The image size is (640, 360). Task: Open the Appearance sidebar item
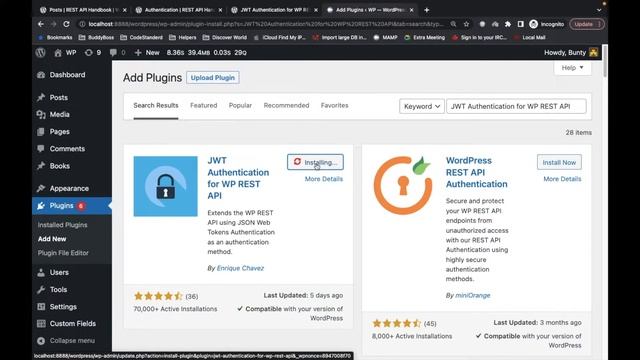69,189
